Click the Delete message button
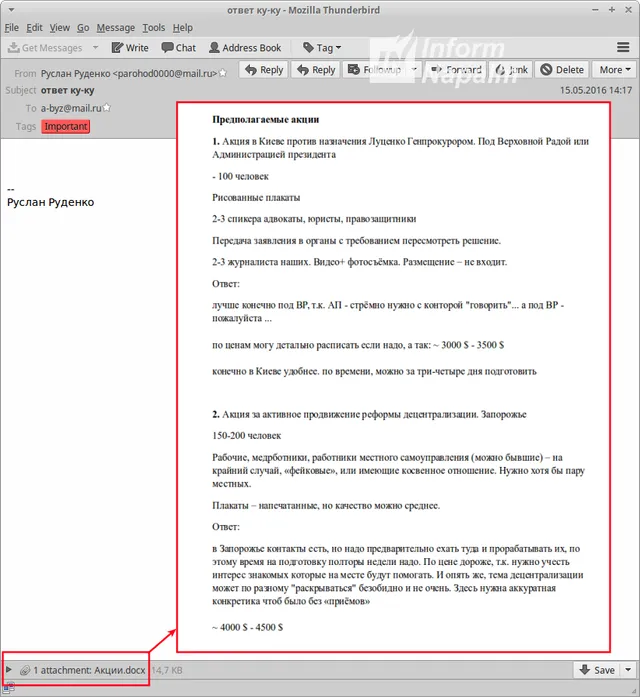This screenshot has width=640, height=697. (x=562, y=70)
